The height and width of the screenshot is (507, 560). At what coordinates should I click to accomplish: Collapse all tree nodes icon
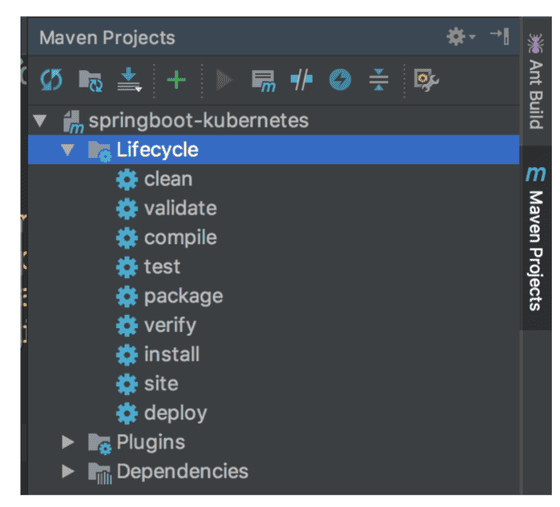pyautogui.click(x=379, y=79)
